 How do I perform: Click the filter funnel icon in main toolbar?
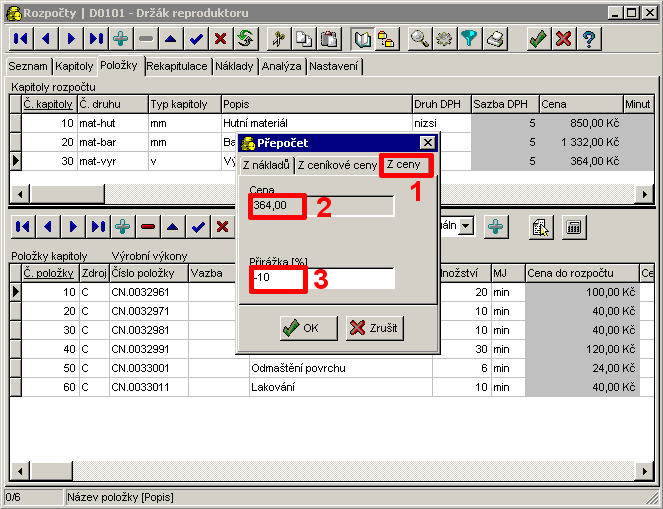[x=469, y=39]
